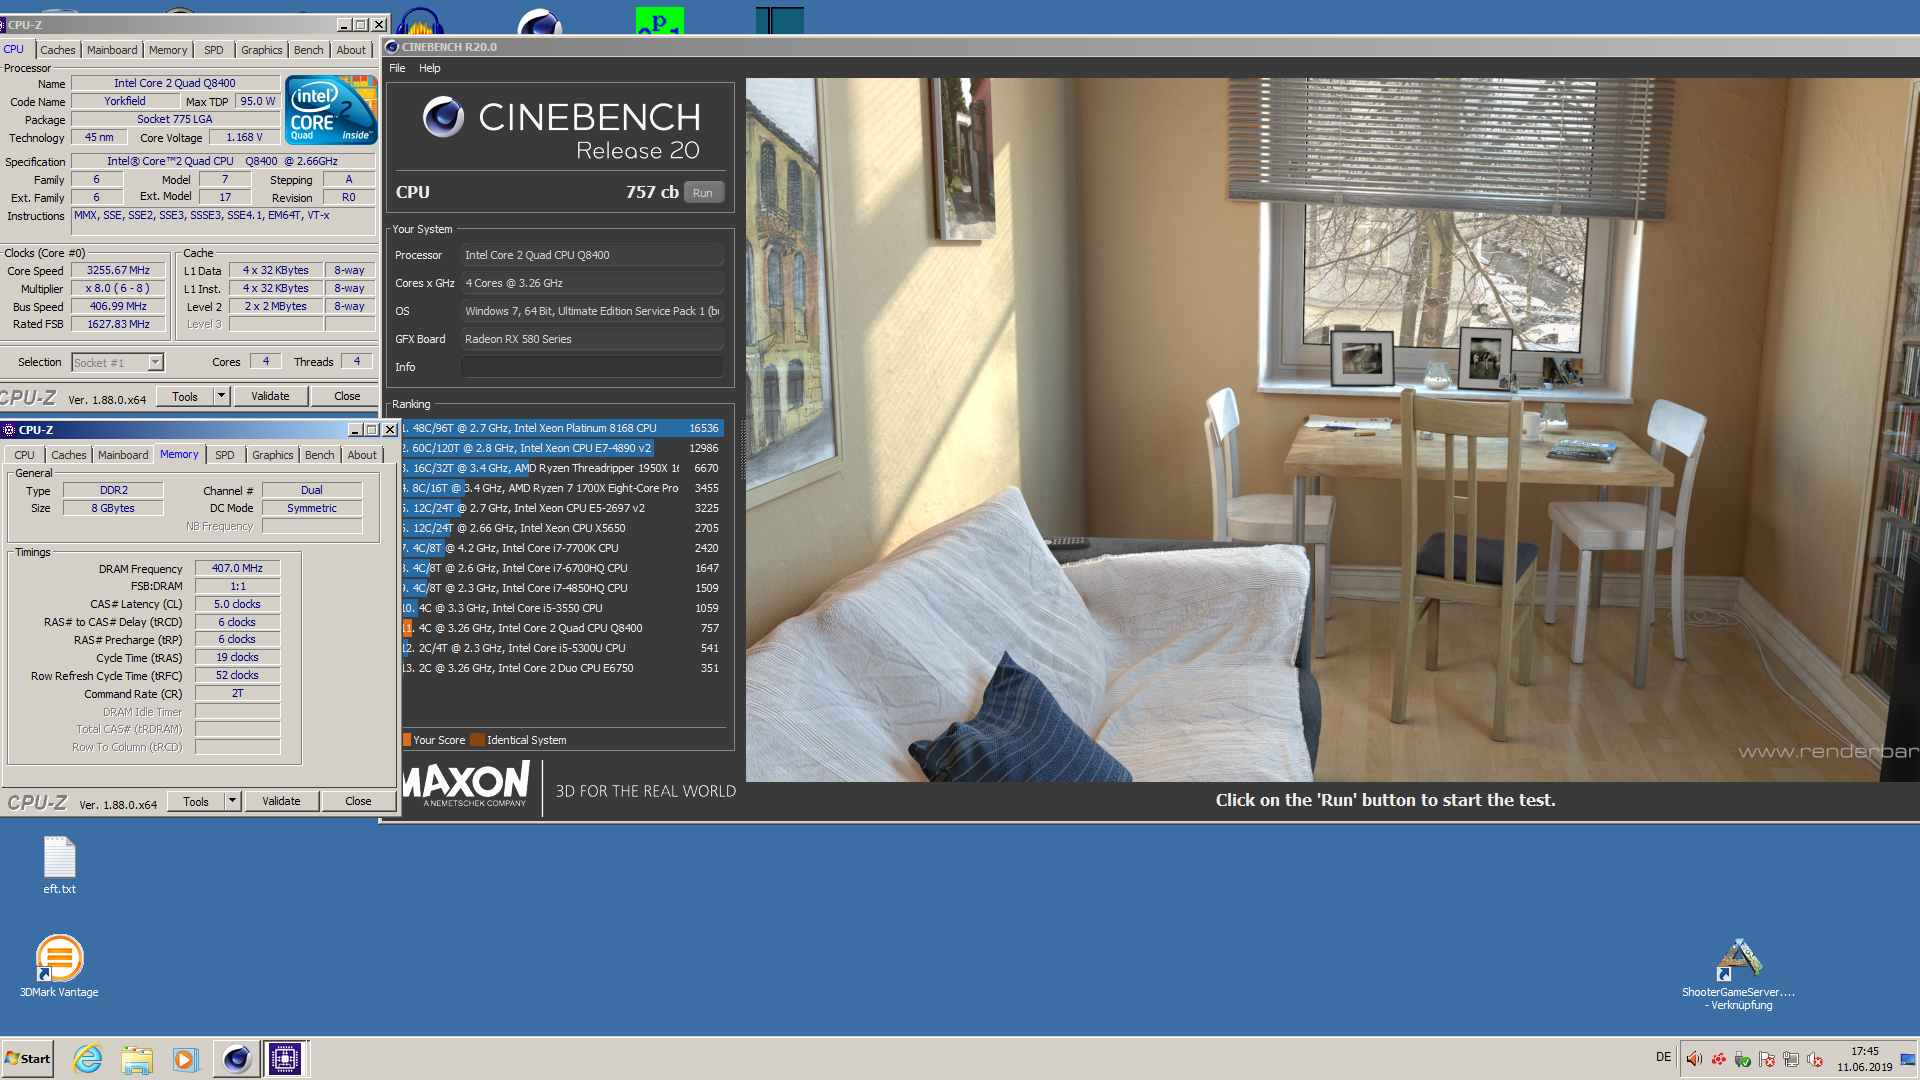Switch to Caches tab in upper CPU-Z

tap(58, 50)
